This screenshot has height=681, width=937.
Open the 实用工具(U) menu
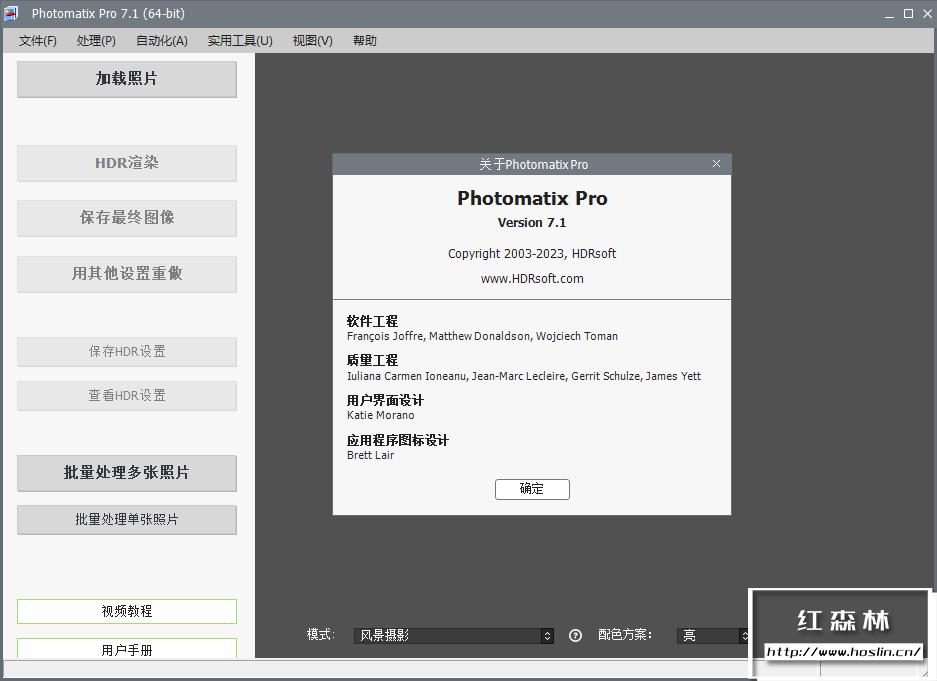(x=240, y=41)
